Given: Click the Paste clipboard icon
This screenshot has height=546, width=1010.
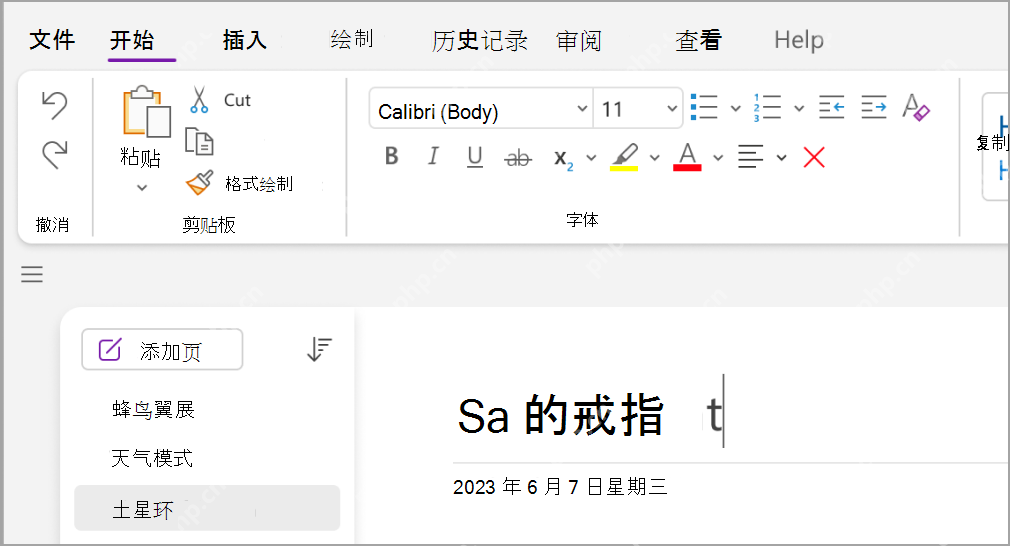Looking at the screenshot, I should click(146, 112).
